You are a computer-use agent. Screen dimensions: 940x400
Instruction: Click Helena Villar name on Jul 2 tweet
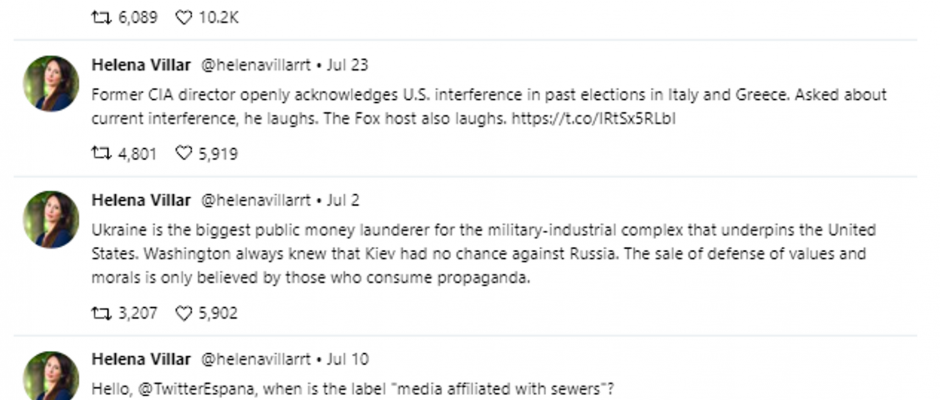[x=141, y=200]
